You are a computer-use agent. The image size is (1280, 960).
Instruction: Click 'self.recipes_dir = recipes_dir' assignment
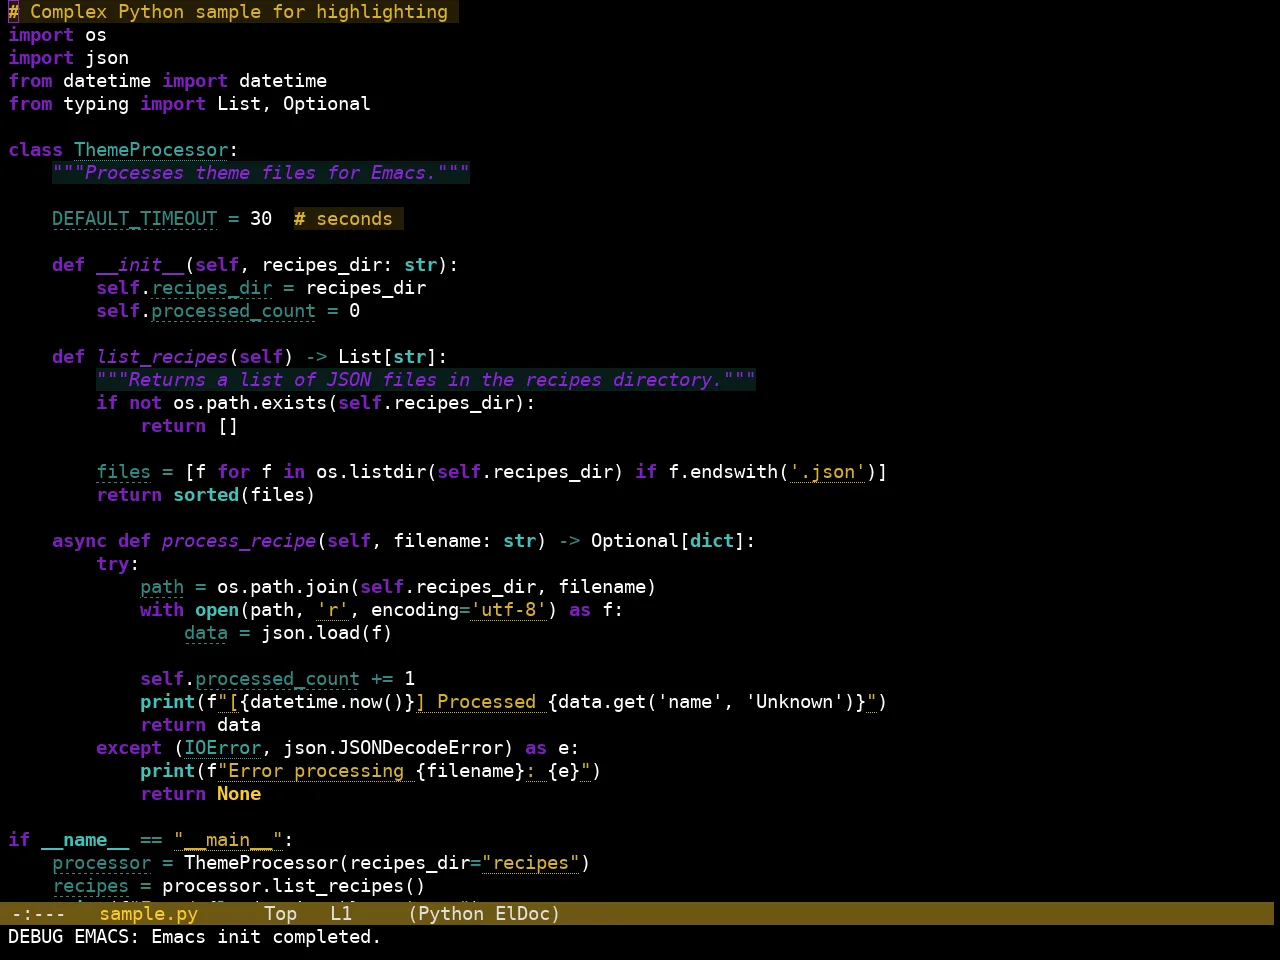point(261,288)
